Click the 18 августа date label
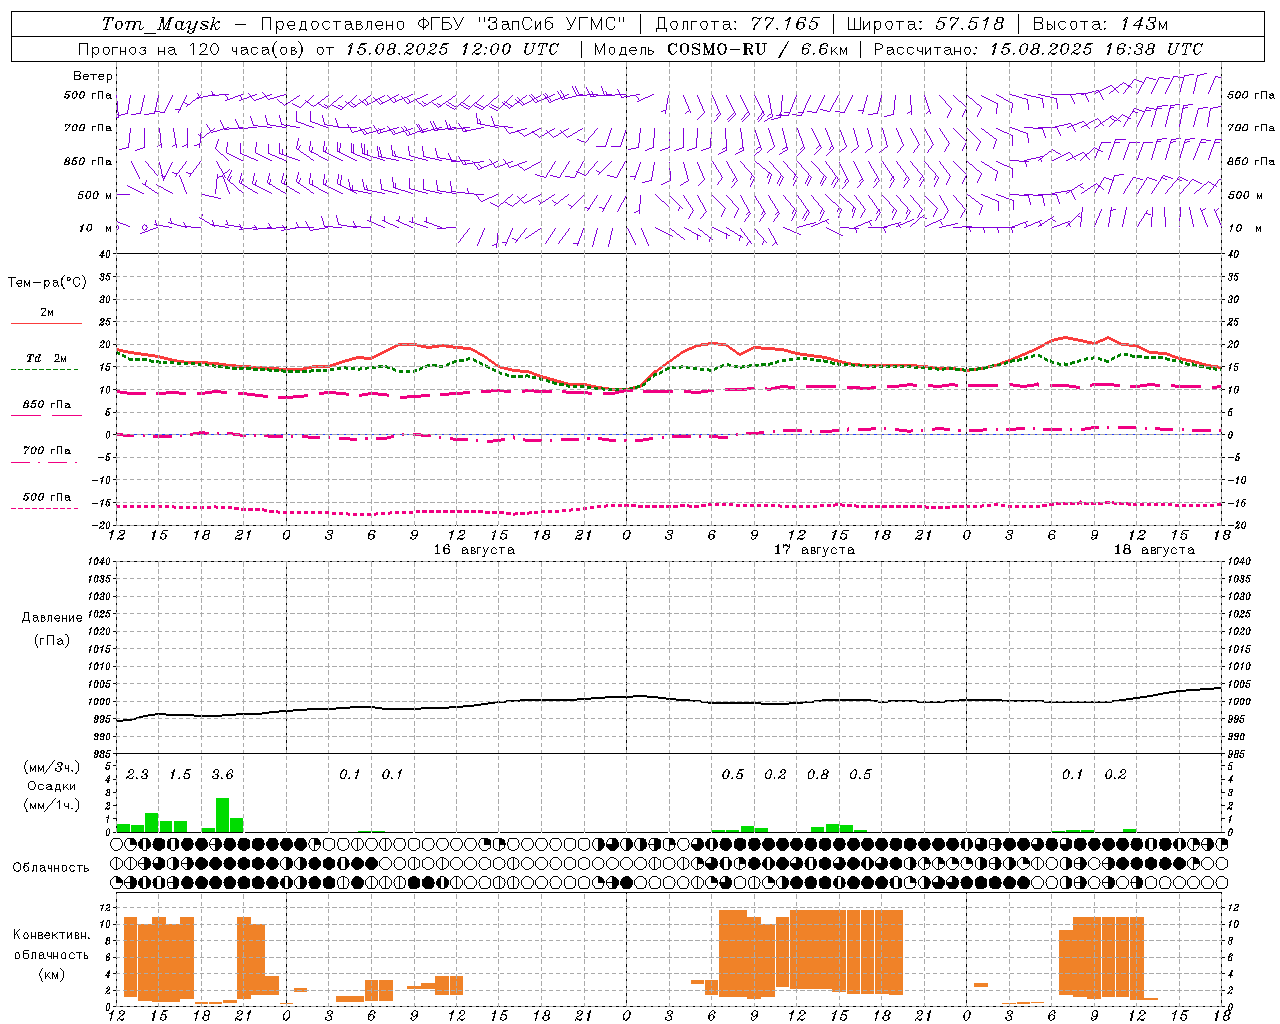This screenshot has width=1280, height=1024. click(1154, 550)
